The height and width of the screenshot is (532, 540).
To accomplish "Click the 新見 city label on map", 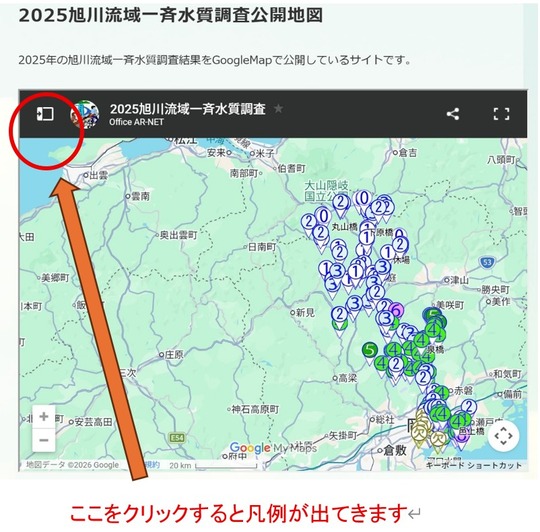I will pos(302,313).
